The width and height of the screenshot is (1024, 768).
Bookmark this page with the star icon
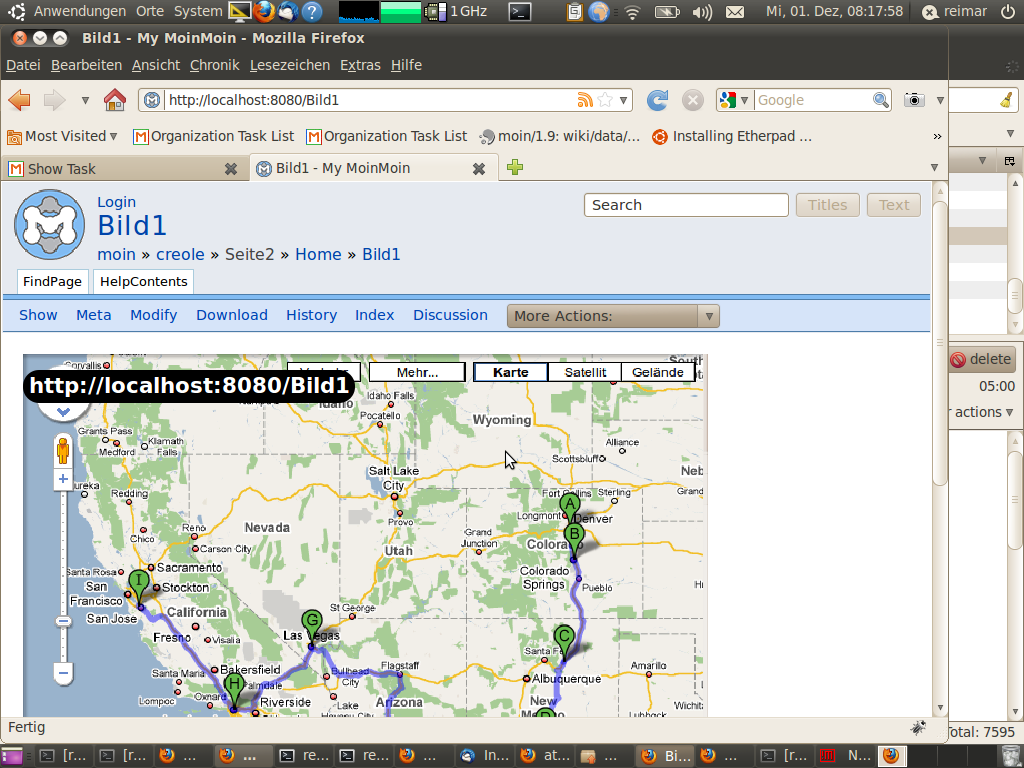click(605, 100)
